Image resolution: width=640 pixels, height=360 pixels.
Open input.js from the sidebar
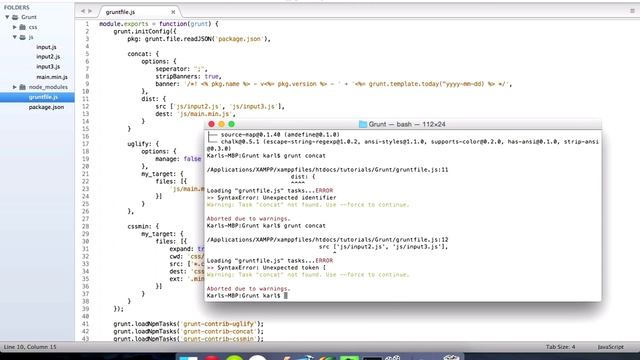tap(46, 47)
